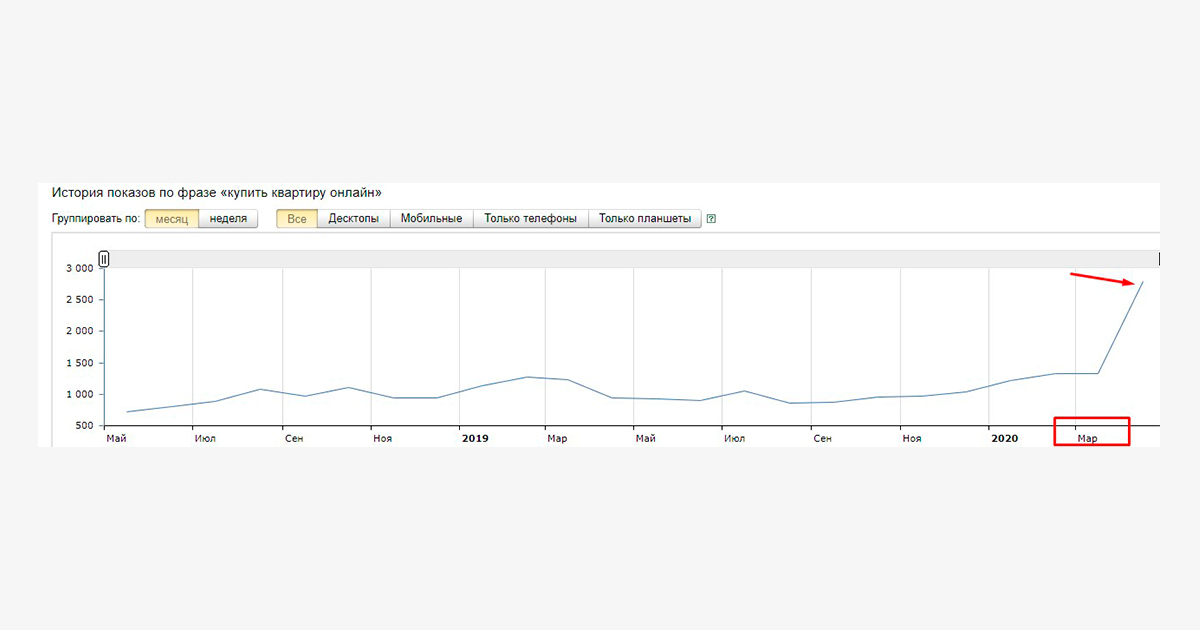Click the gray range selection bar

pos(632,259)
